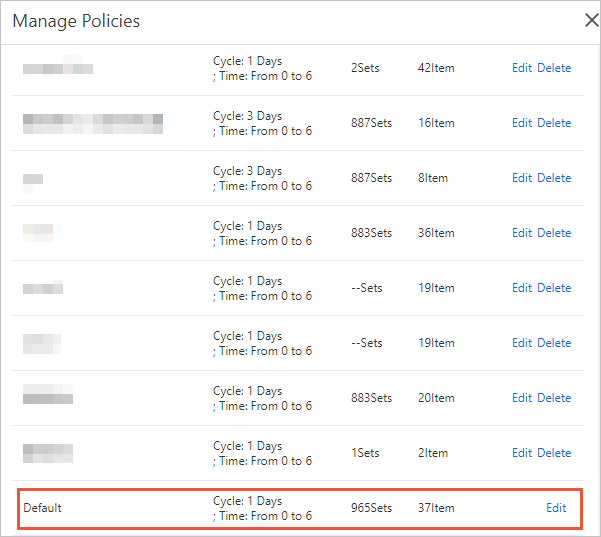Edit the policy with 42Item
The width and height of the screenshot is (601, 537).
pyautogui.click(x=522, y=68)
